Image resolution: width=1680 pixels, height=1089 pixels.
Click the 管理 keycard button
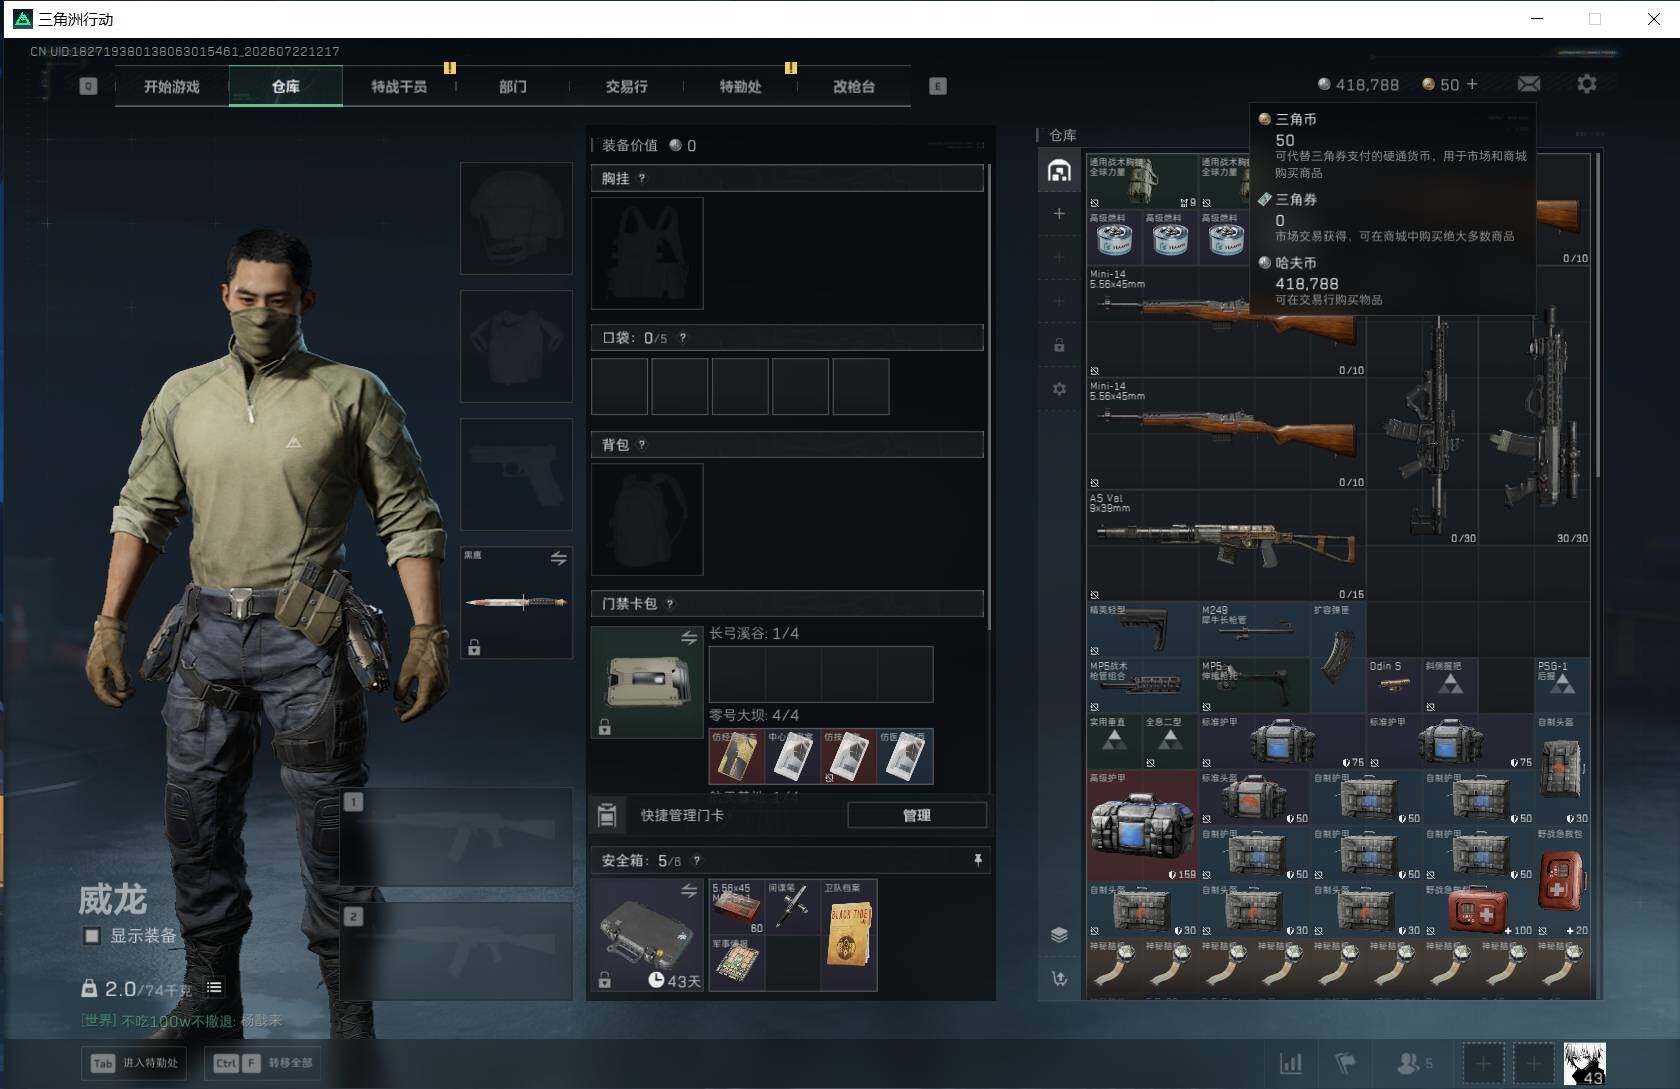tap(917, 815)
